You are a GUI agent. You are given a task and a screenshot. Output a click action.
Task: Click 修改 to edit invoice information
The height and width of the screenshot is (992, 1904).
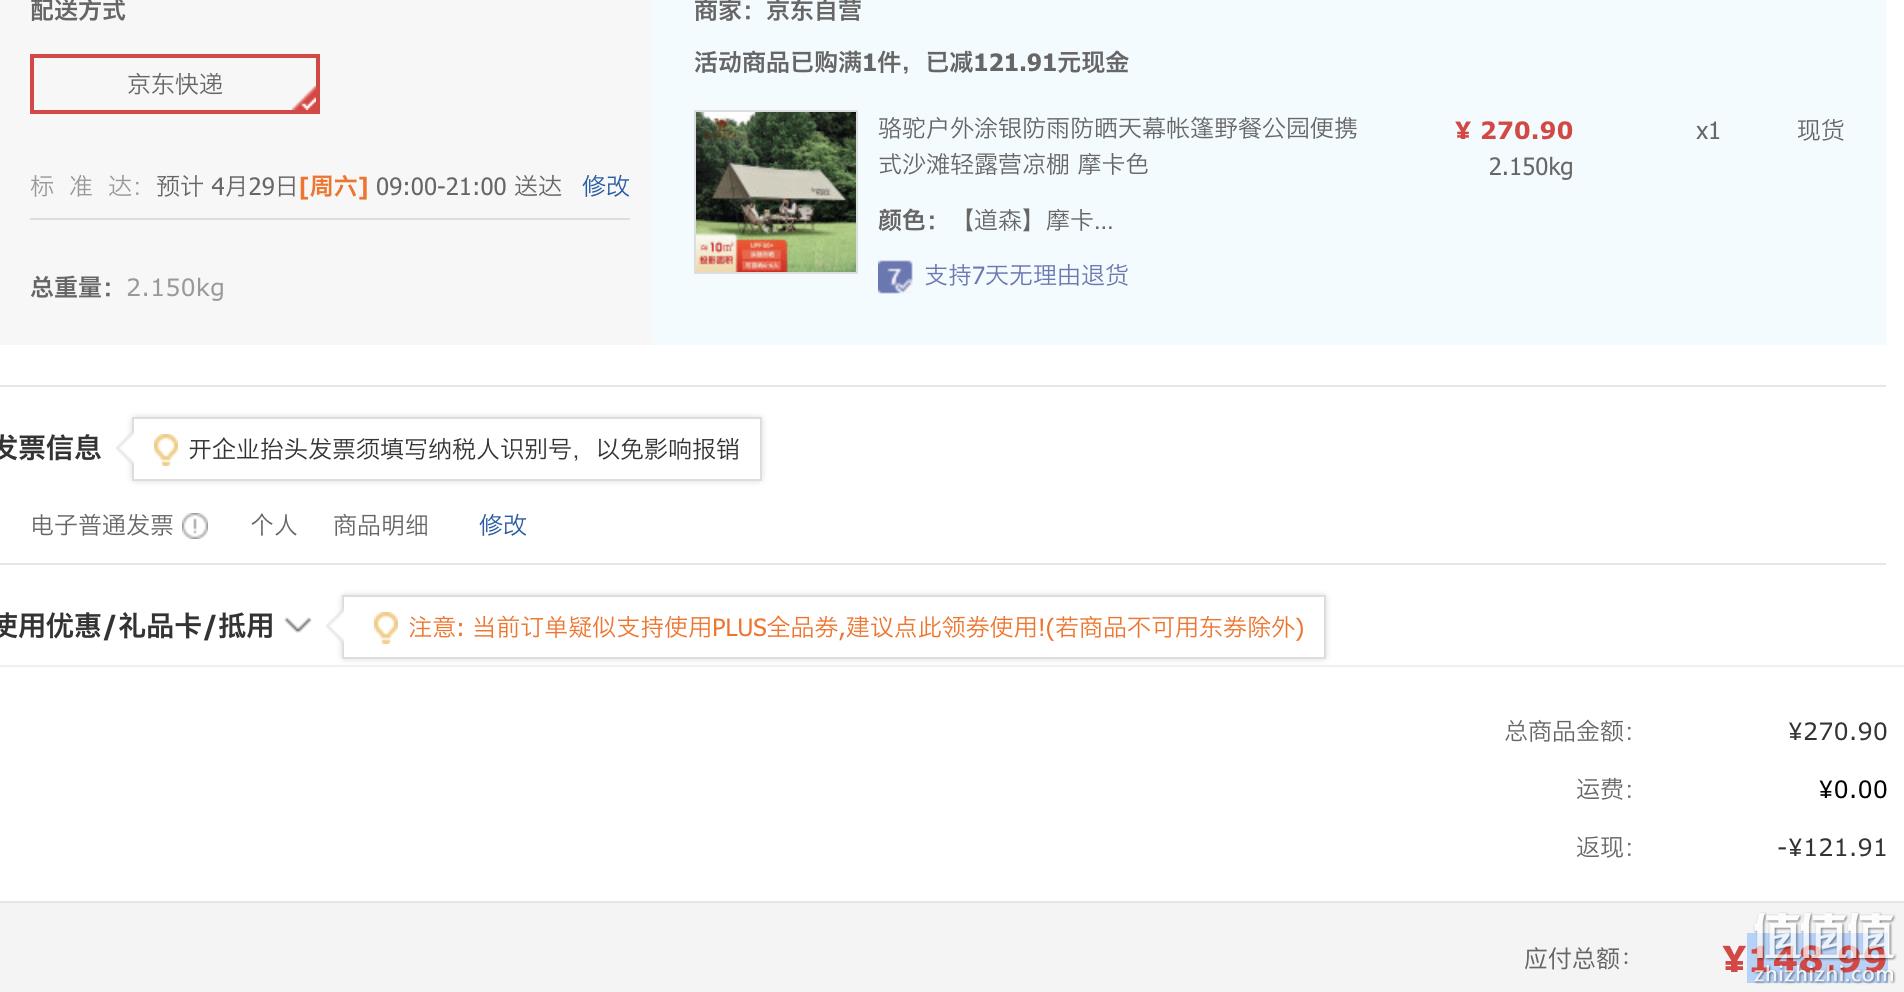[502, 525]
